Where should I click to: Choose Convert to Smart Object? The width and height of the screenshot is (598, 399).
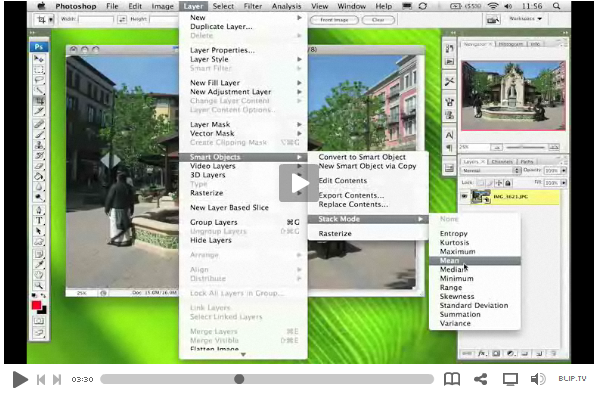click(x=368, y=157)
